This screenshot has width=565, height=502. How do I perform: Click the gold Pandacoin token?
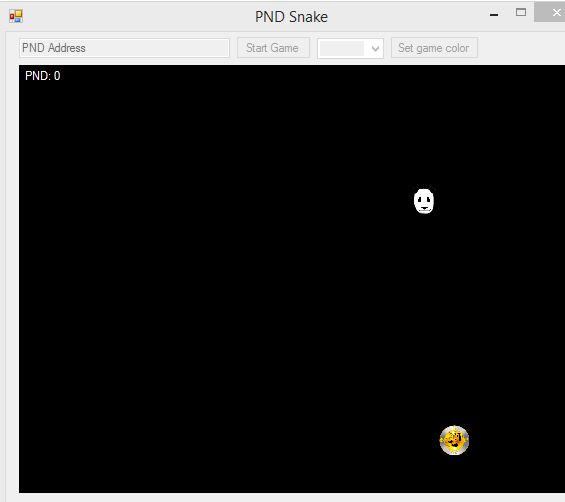tap(454, 440)
